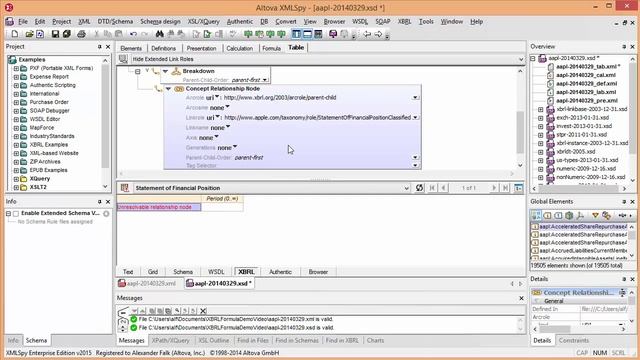Viewport: 640px width, 360px height.
Task: Click the Save All icon
Action: 67,34
